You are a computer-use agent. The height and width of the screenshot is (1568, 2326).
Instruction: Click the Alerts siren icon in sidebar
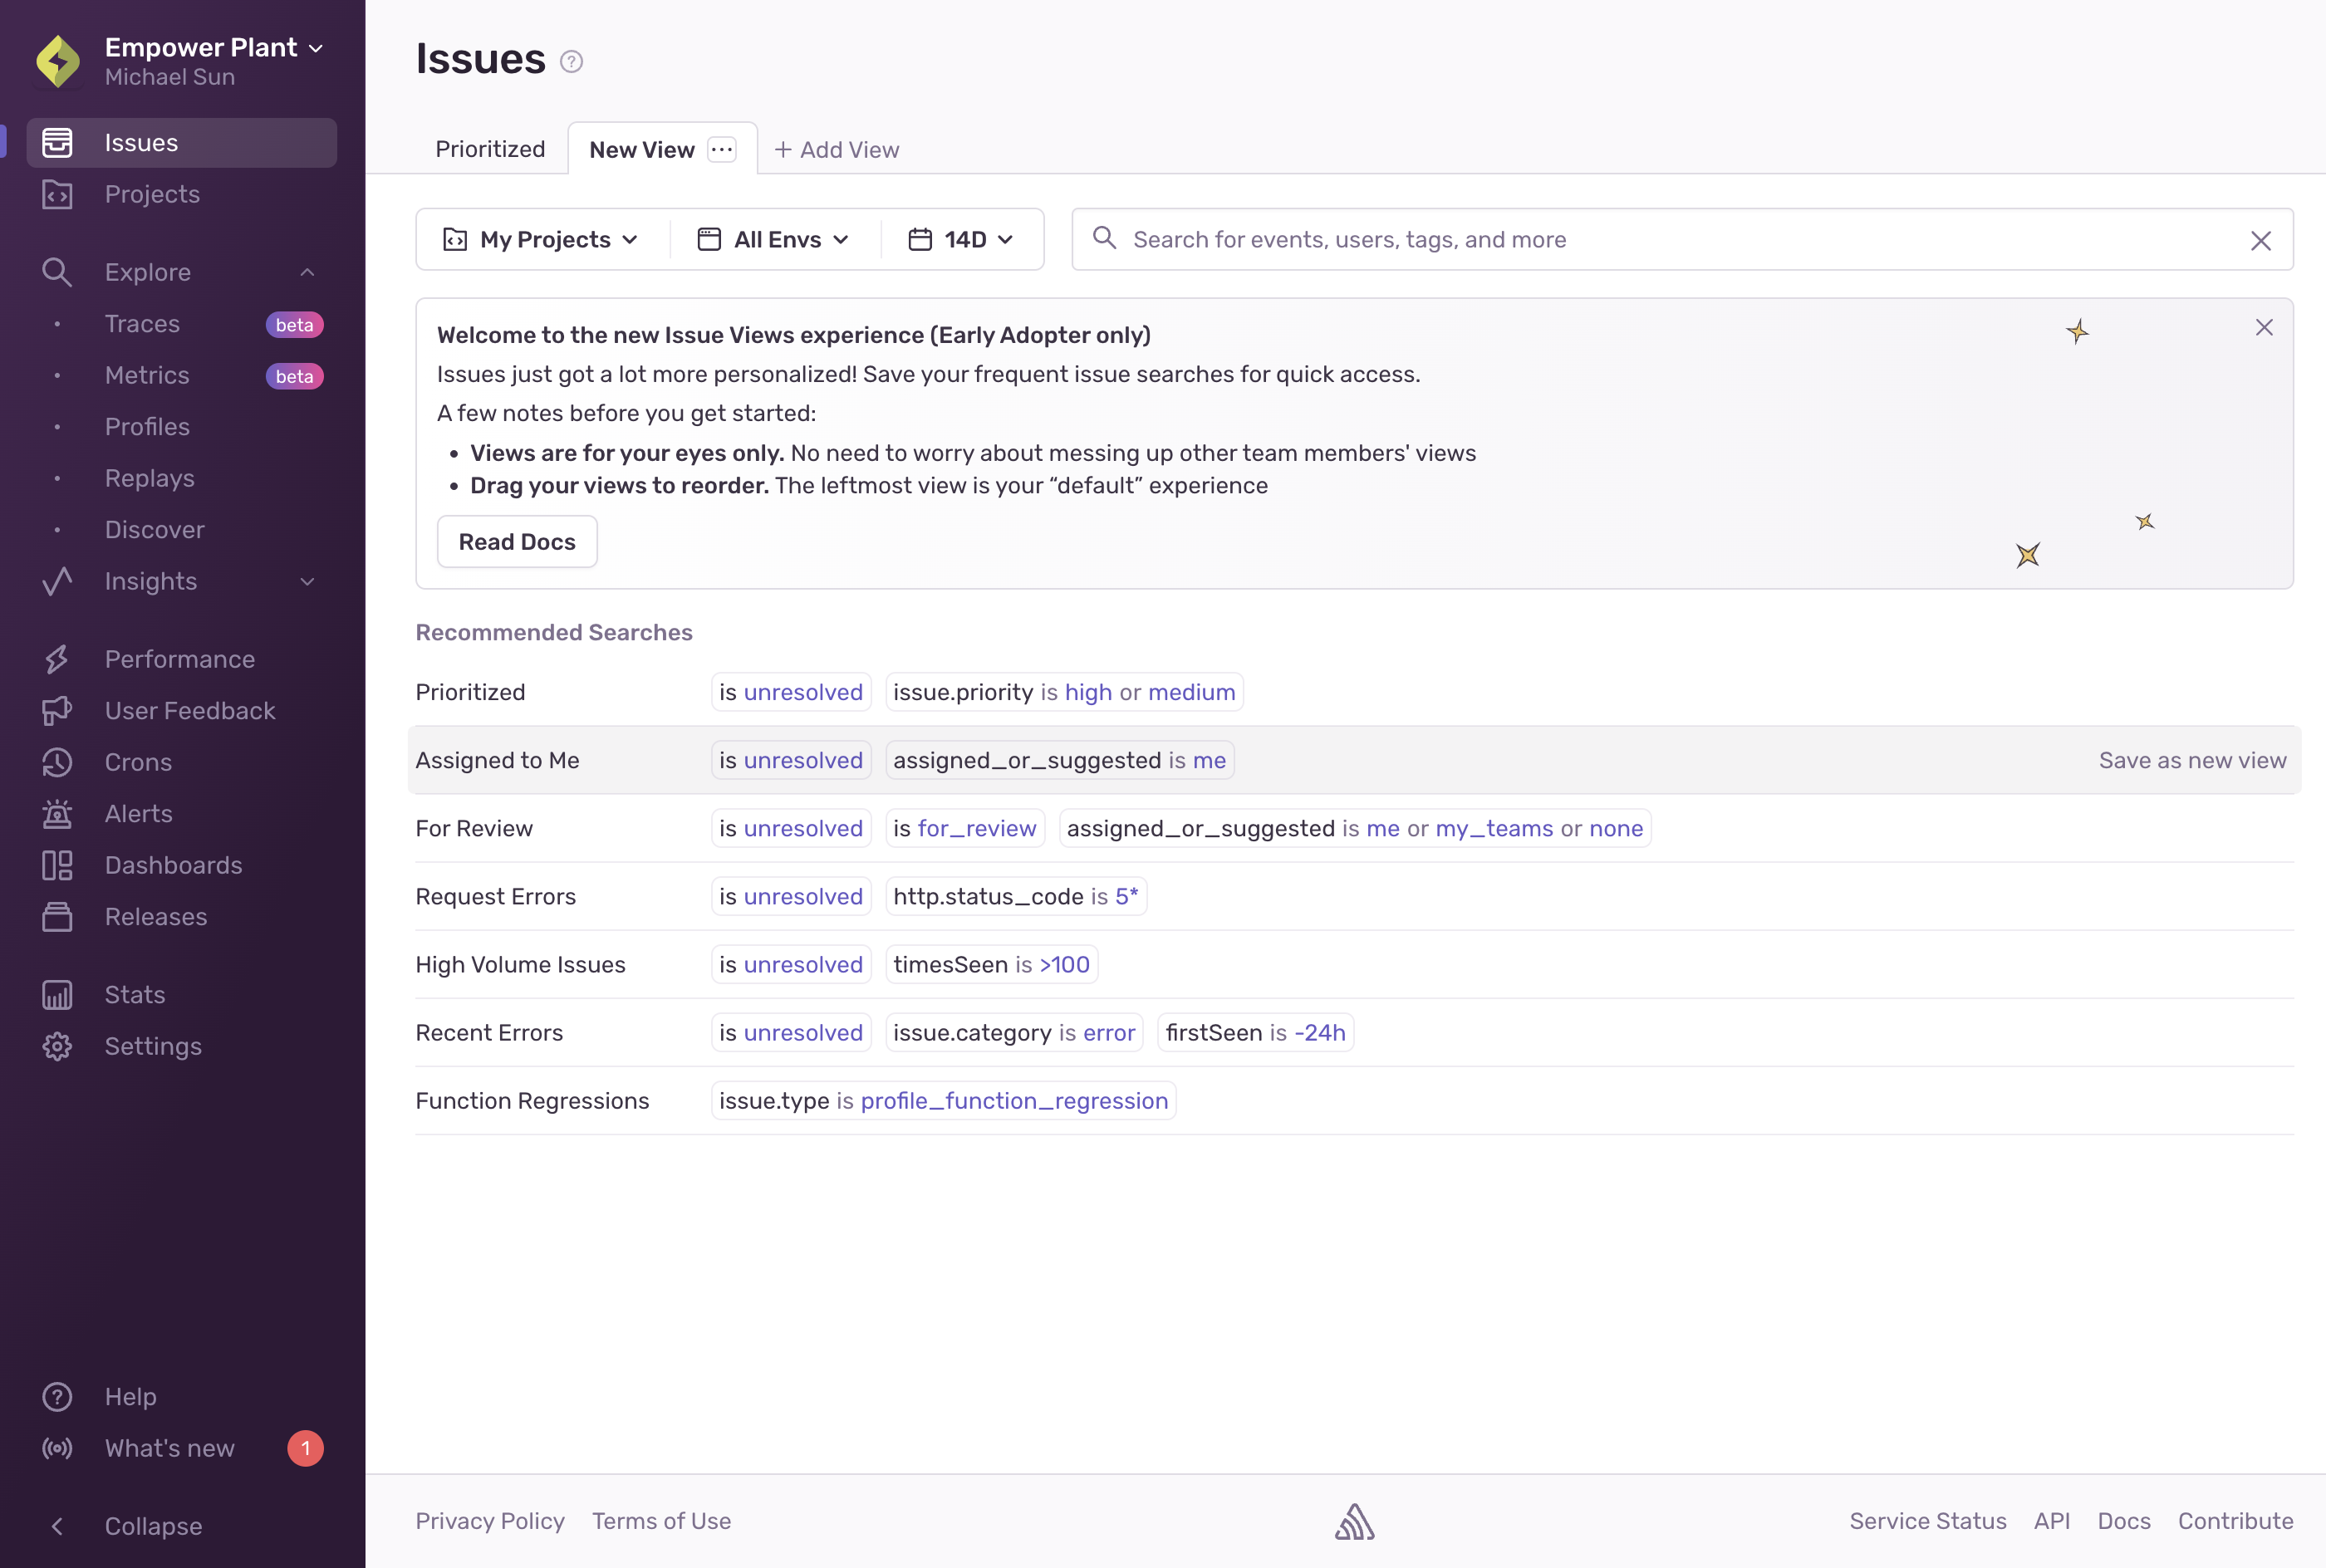click(57, 814)
